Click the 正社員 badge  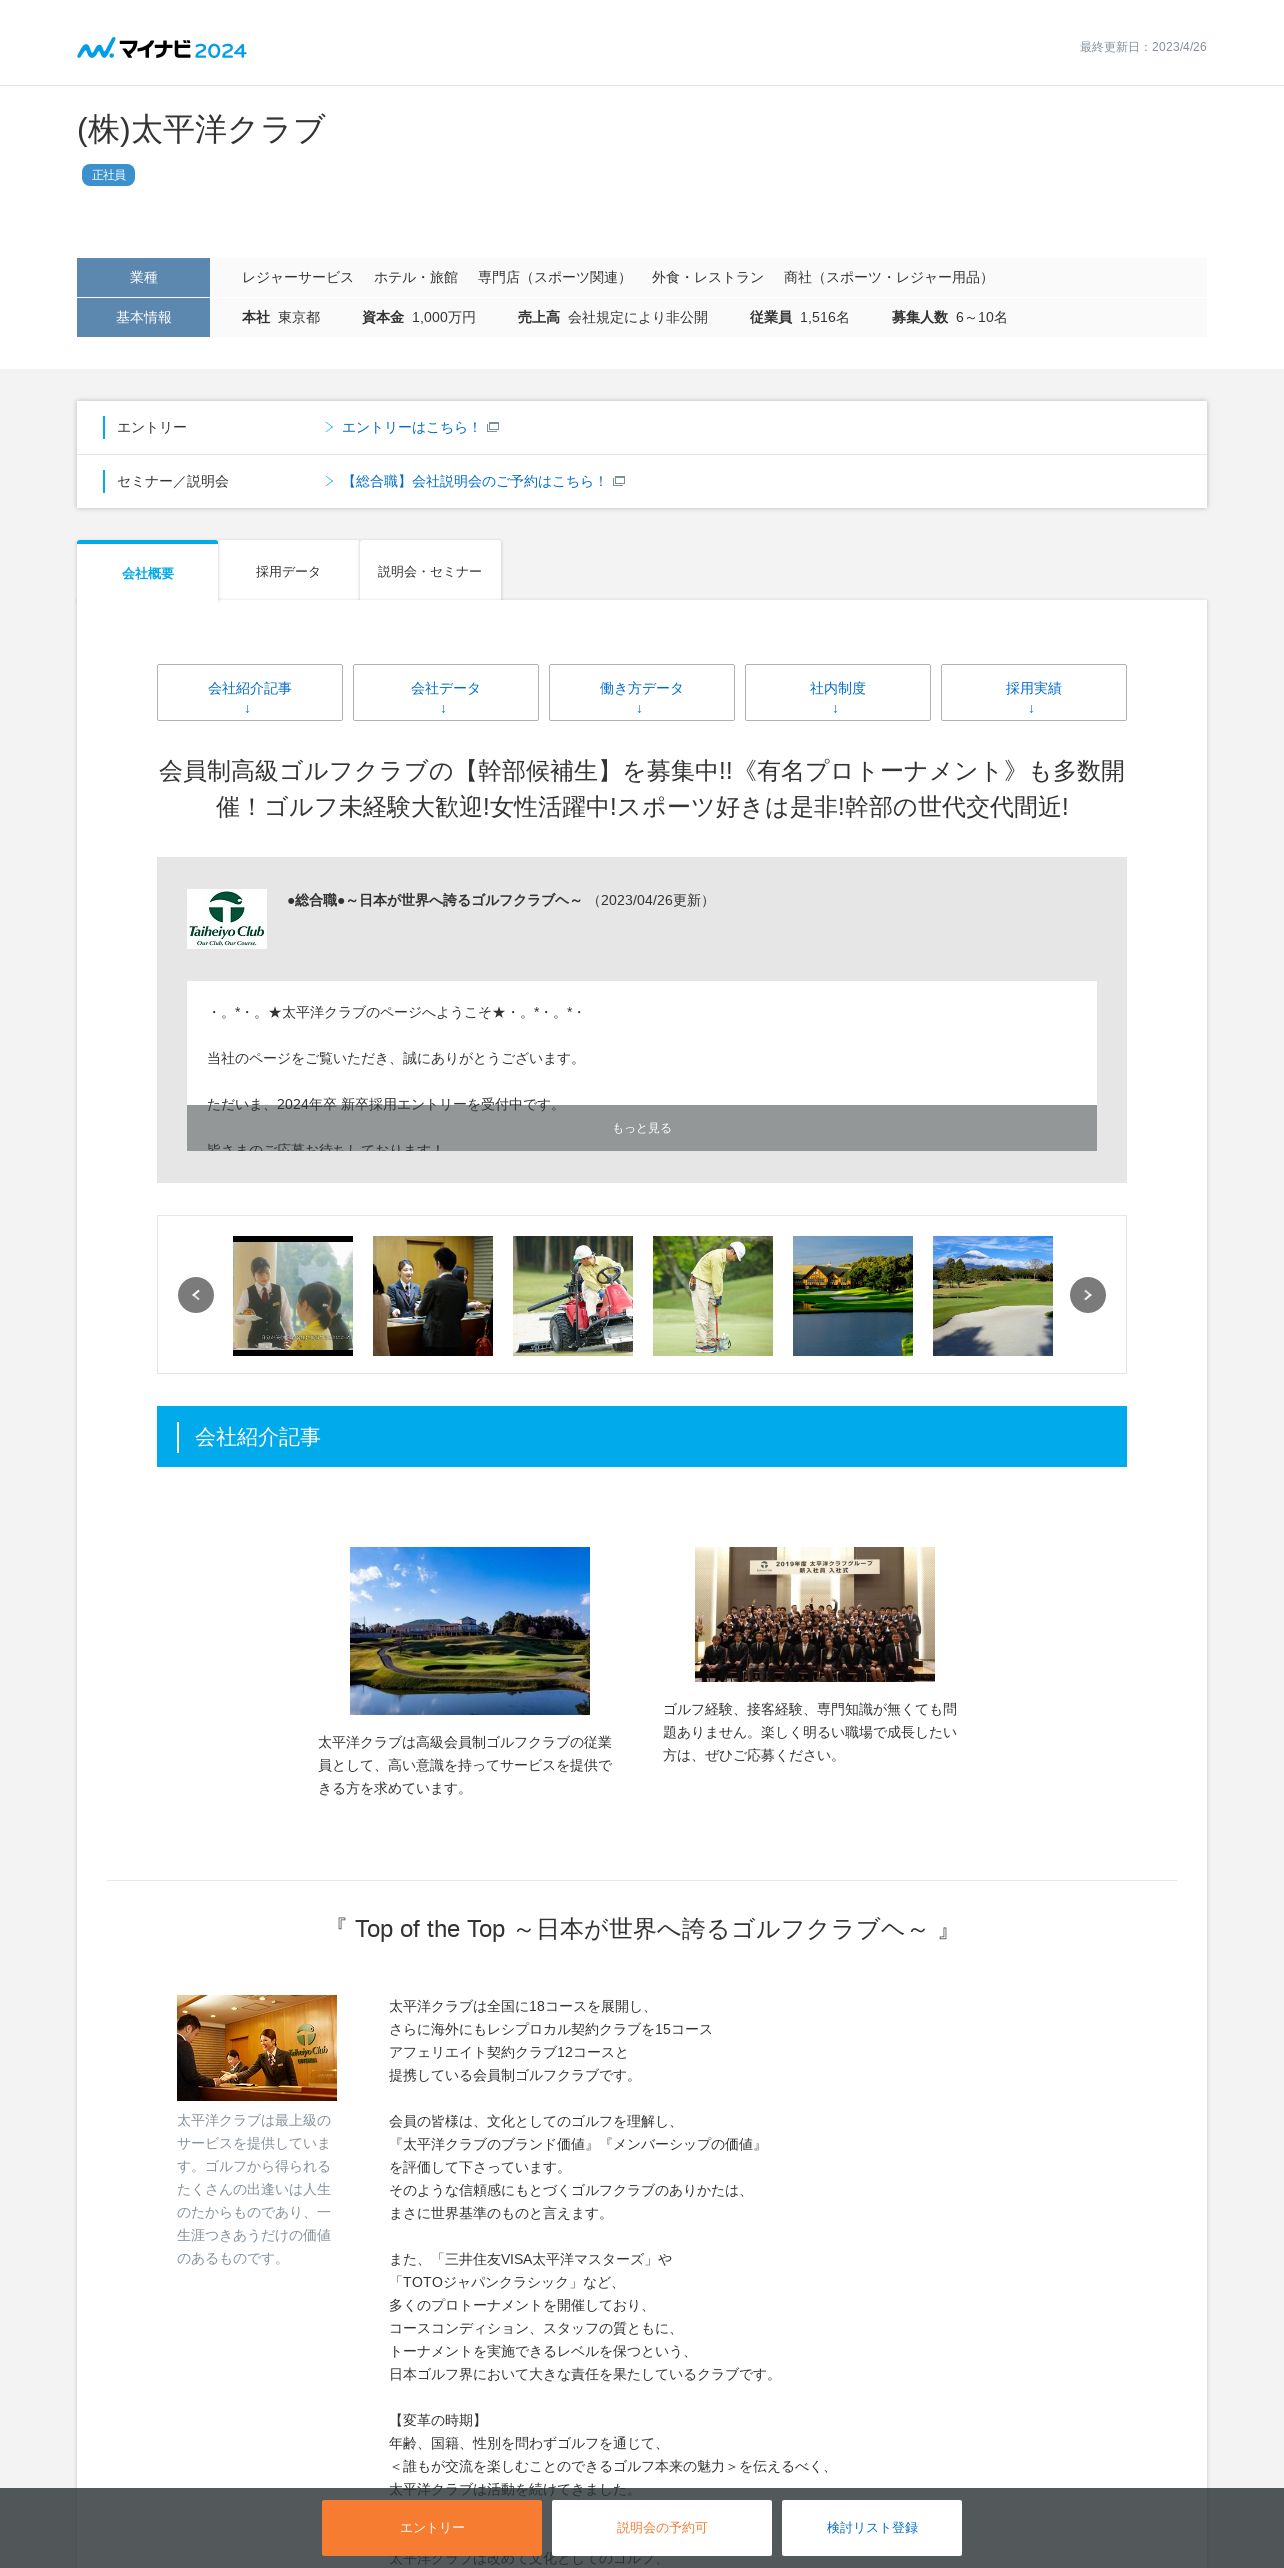108,175
